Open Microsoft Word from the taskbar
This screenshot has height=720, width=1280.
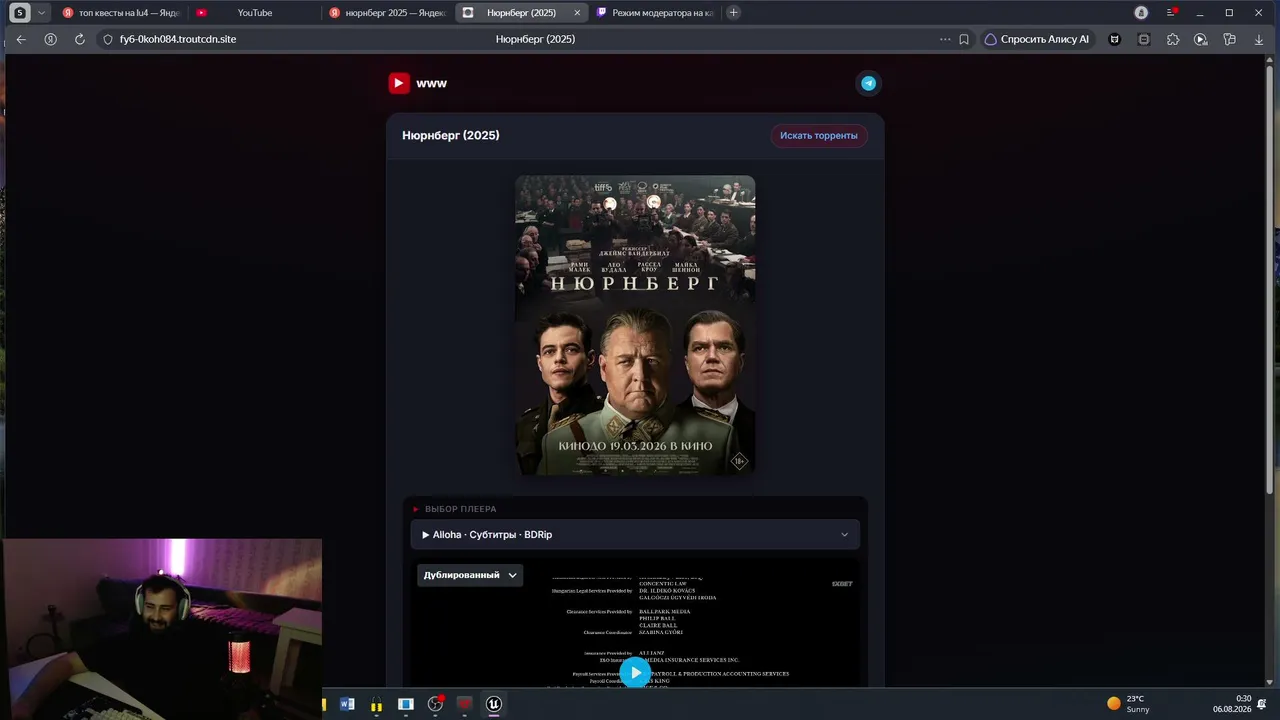click(x=347, y=704)
